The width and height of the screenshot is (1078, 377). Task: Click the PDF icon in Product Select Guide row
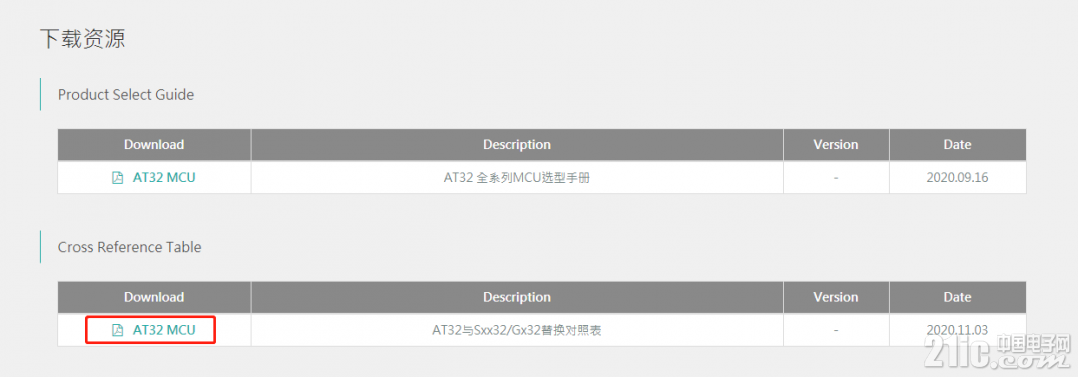coord(118,177)
